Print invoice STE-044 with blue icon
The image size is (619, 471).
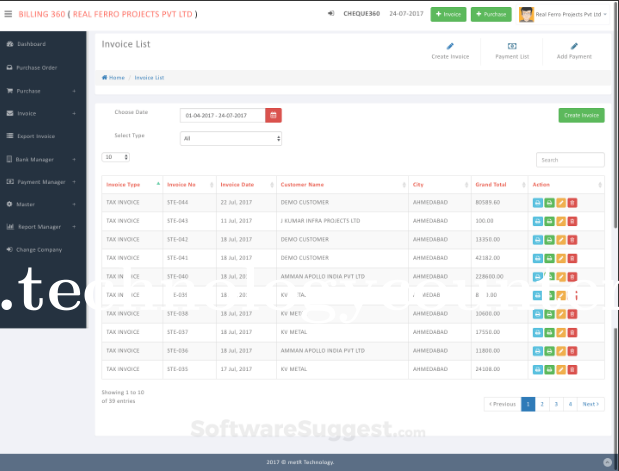(538, 203)
